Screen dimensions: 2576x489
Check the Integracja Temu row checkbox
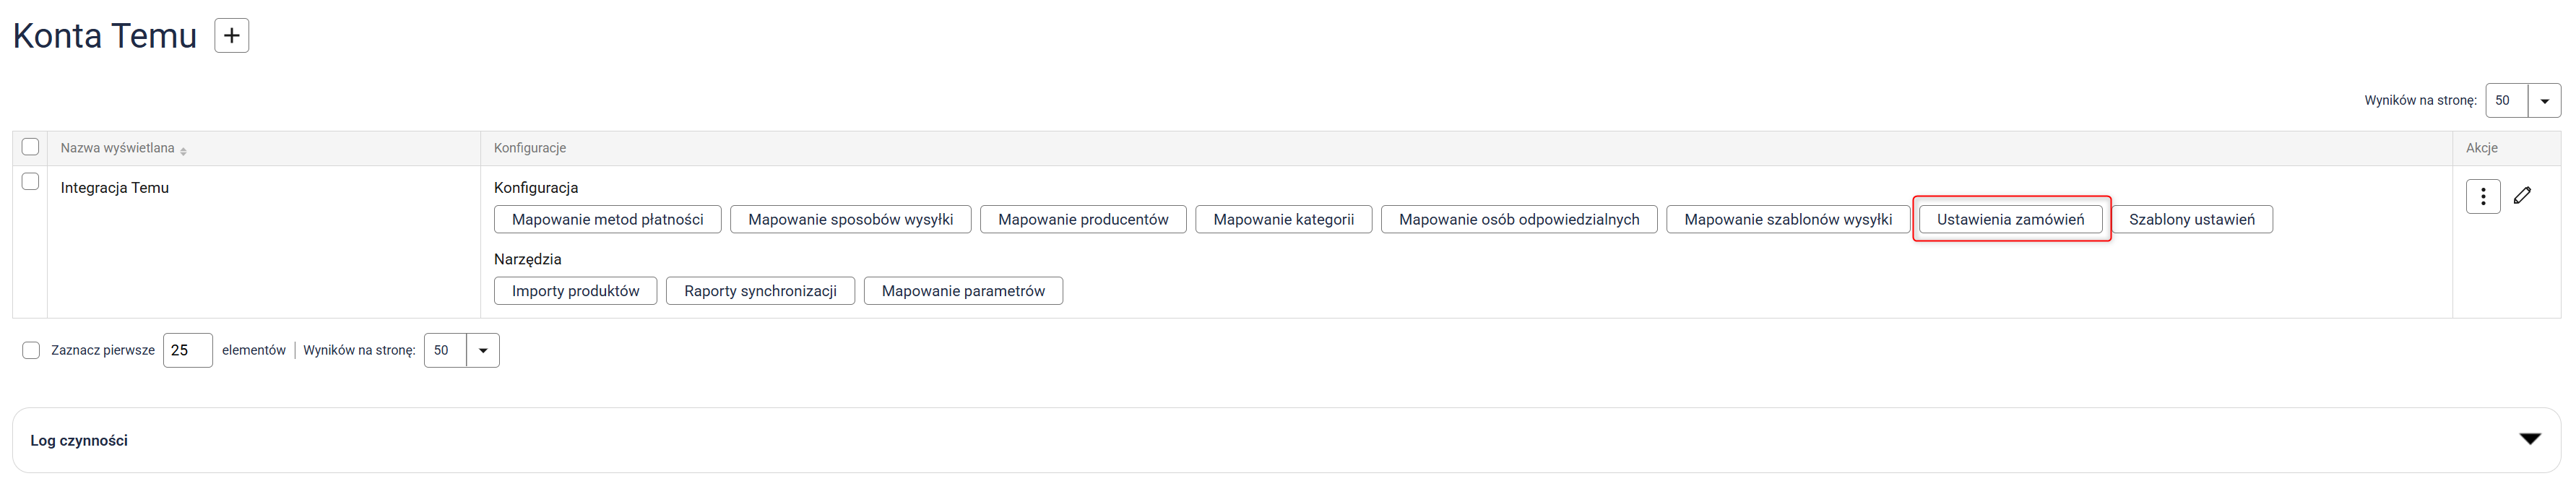click(x=30, y=182)
